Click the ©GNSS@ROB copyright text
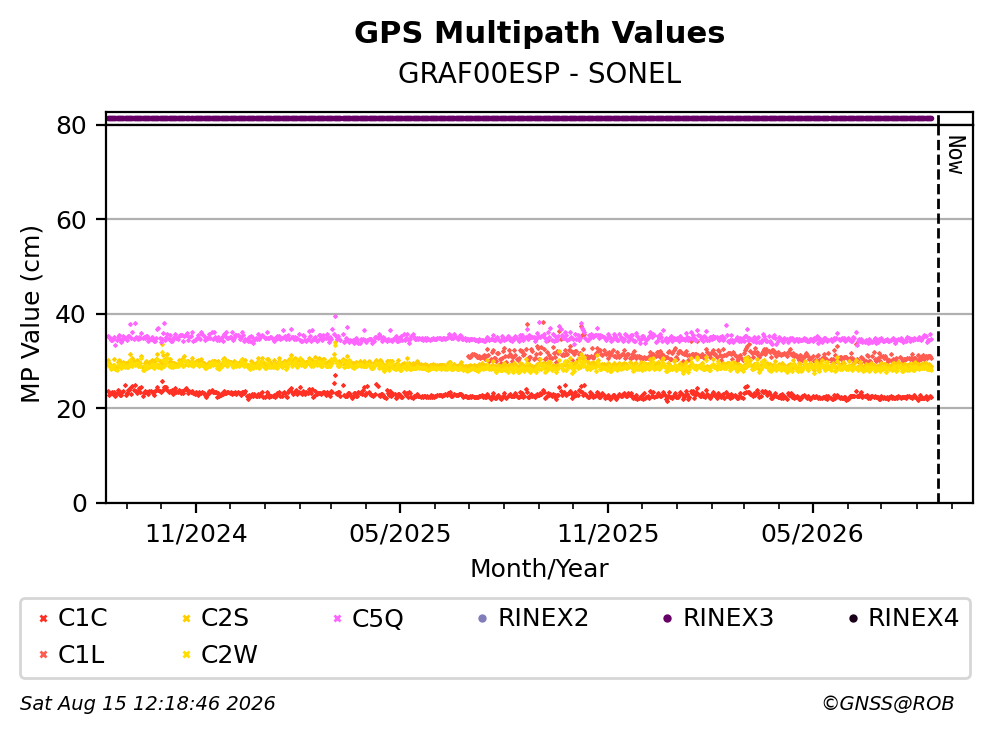Viewport: 992px width, 734px height. [x=888, y=703]
